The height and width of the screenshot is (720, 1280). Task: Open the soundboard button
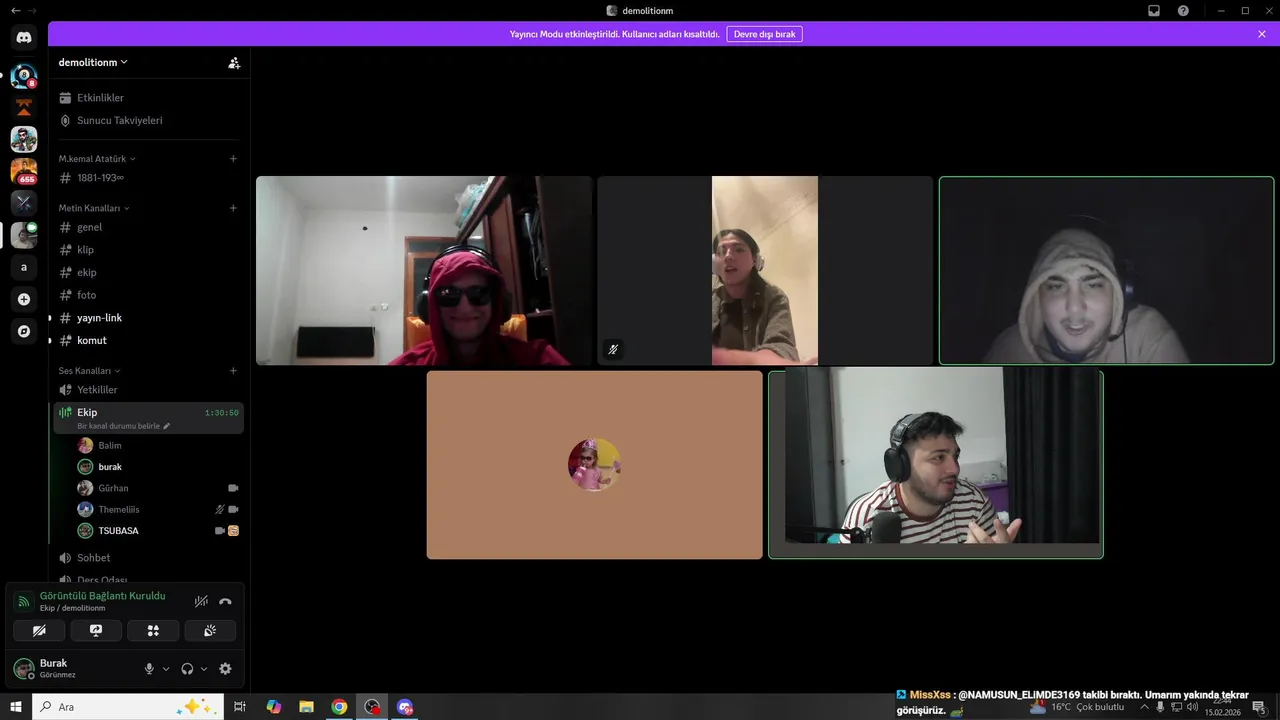(210, 631)
